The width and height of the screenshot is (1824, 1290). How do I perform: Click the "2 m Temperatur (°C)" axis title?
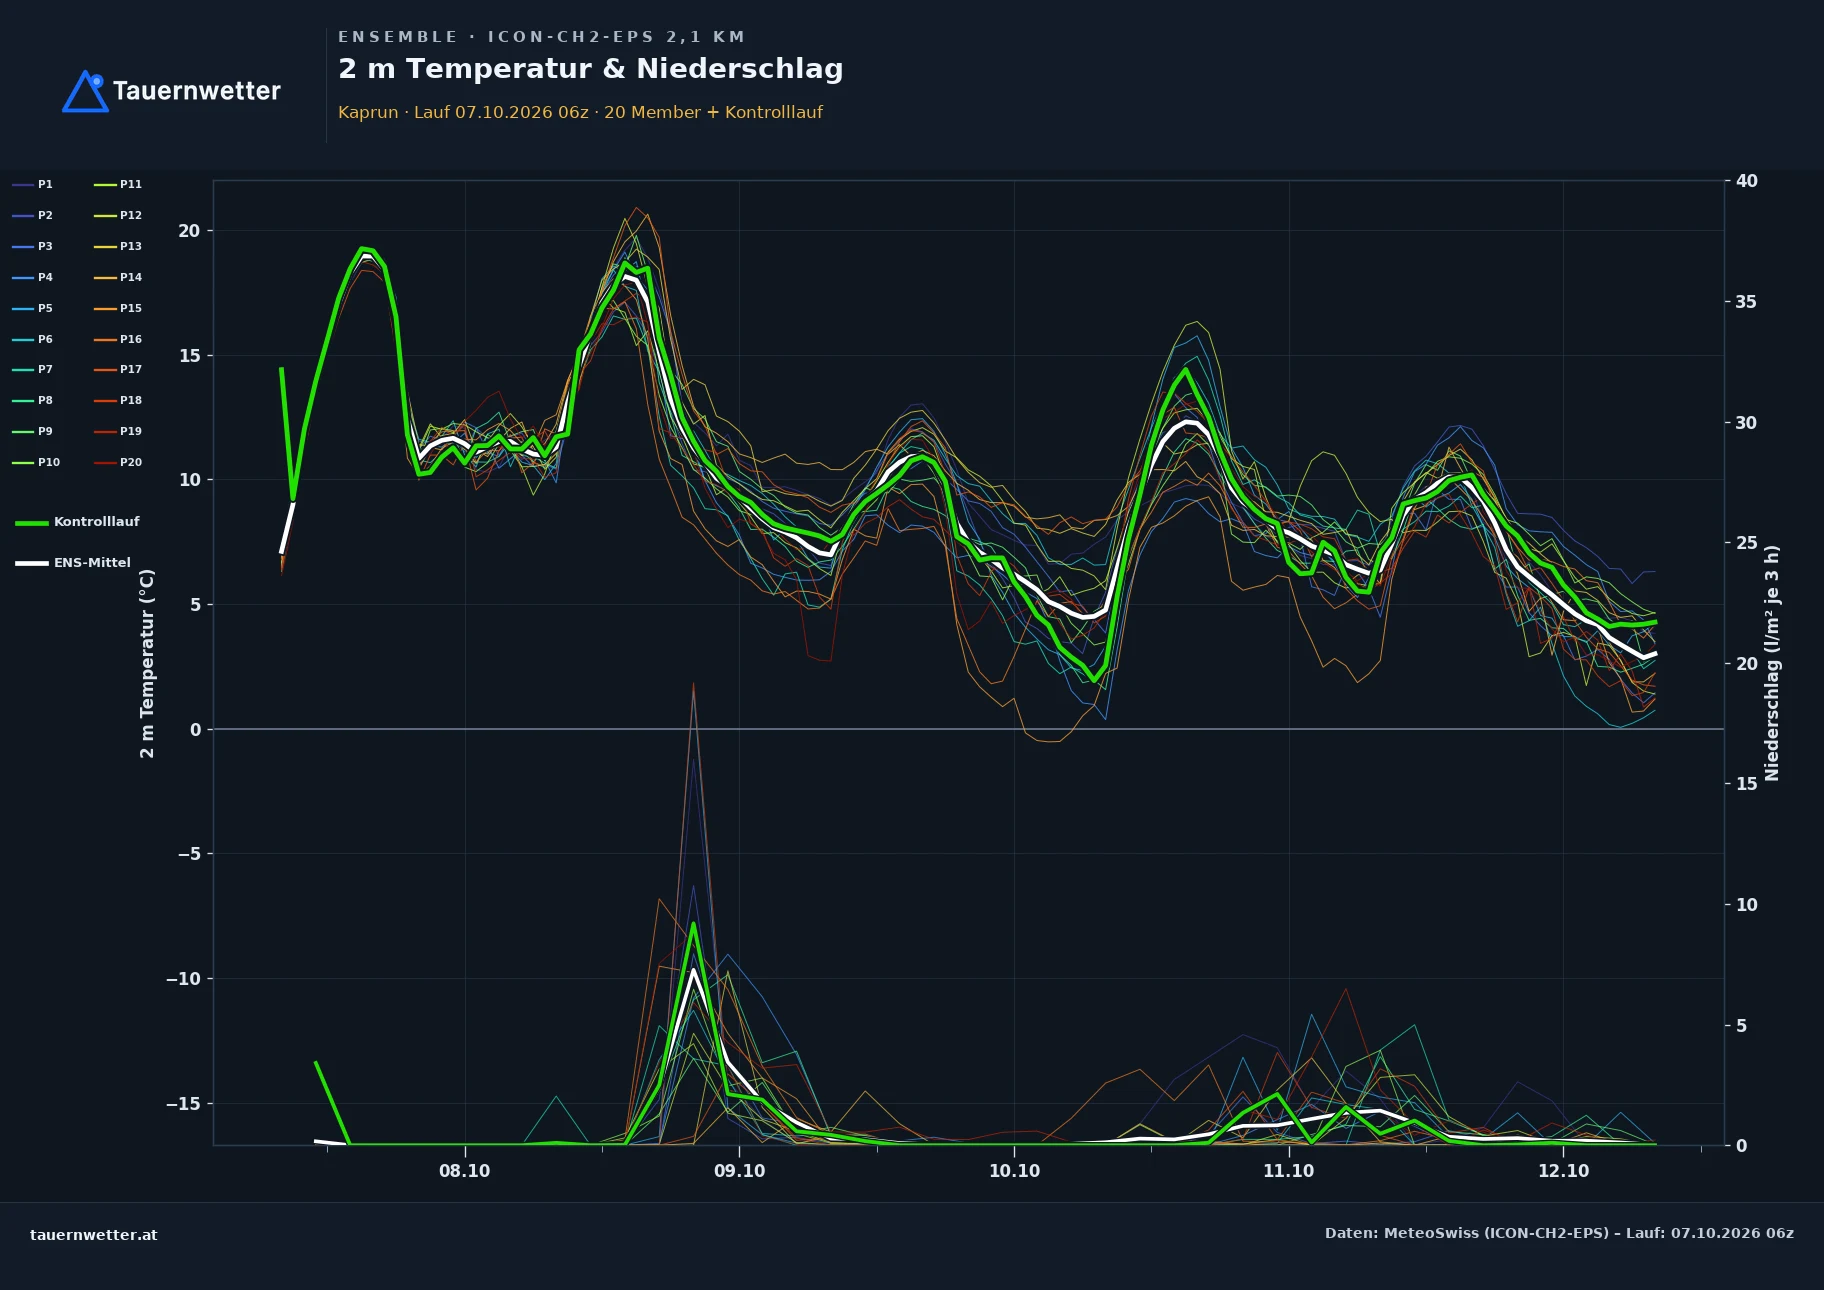(x=148, y=663)
